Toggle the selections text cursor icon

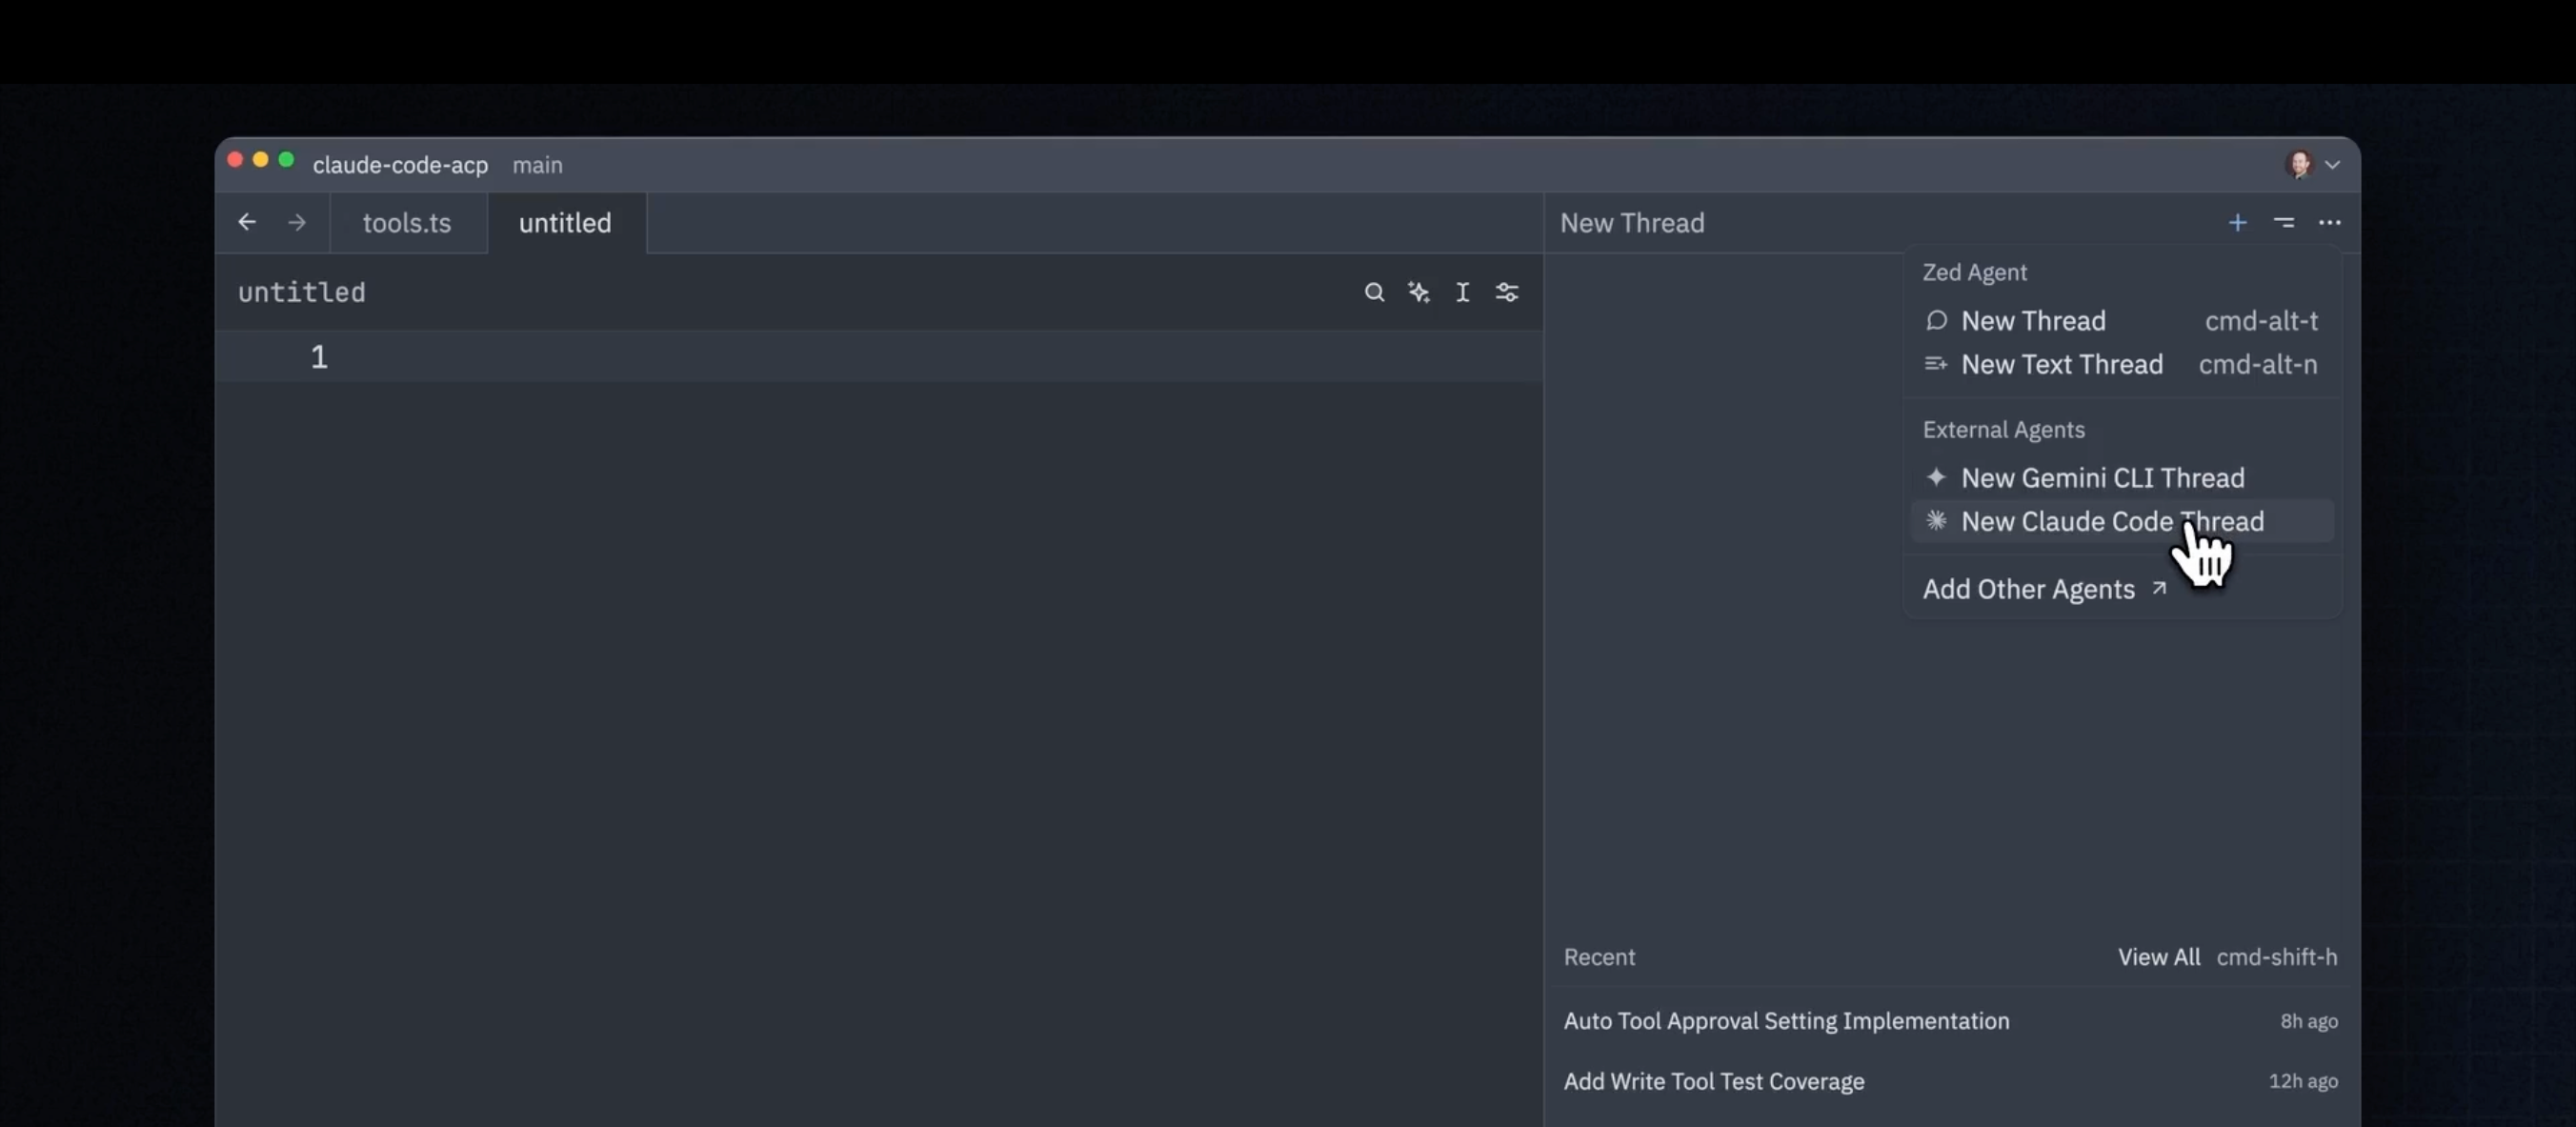tap(1462, 292)
